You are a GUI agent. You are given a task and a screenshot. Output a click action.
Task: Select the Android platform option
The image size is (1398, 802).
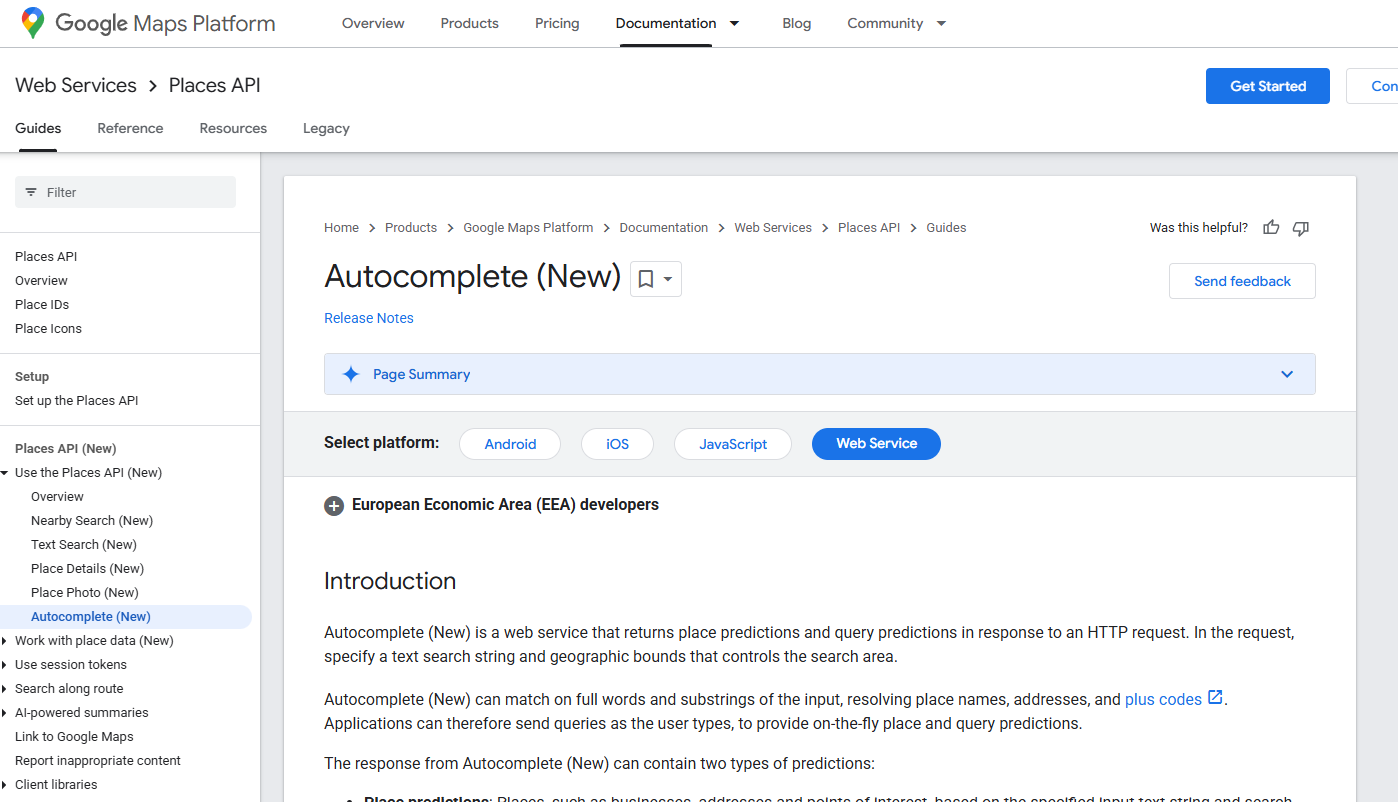(x=510, y=443)
